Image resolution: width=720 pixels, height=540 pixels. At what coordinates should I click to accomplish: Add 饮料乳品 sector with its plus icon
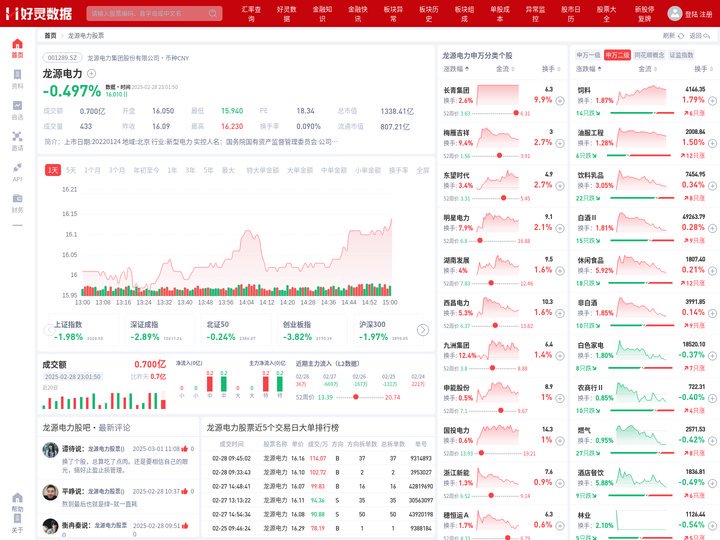click(712, 186)
